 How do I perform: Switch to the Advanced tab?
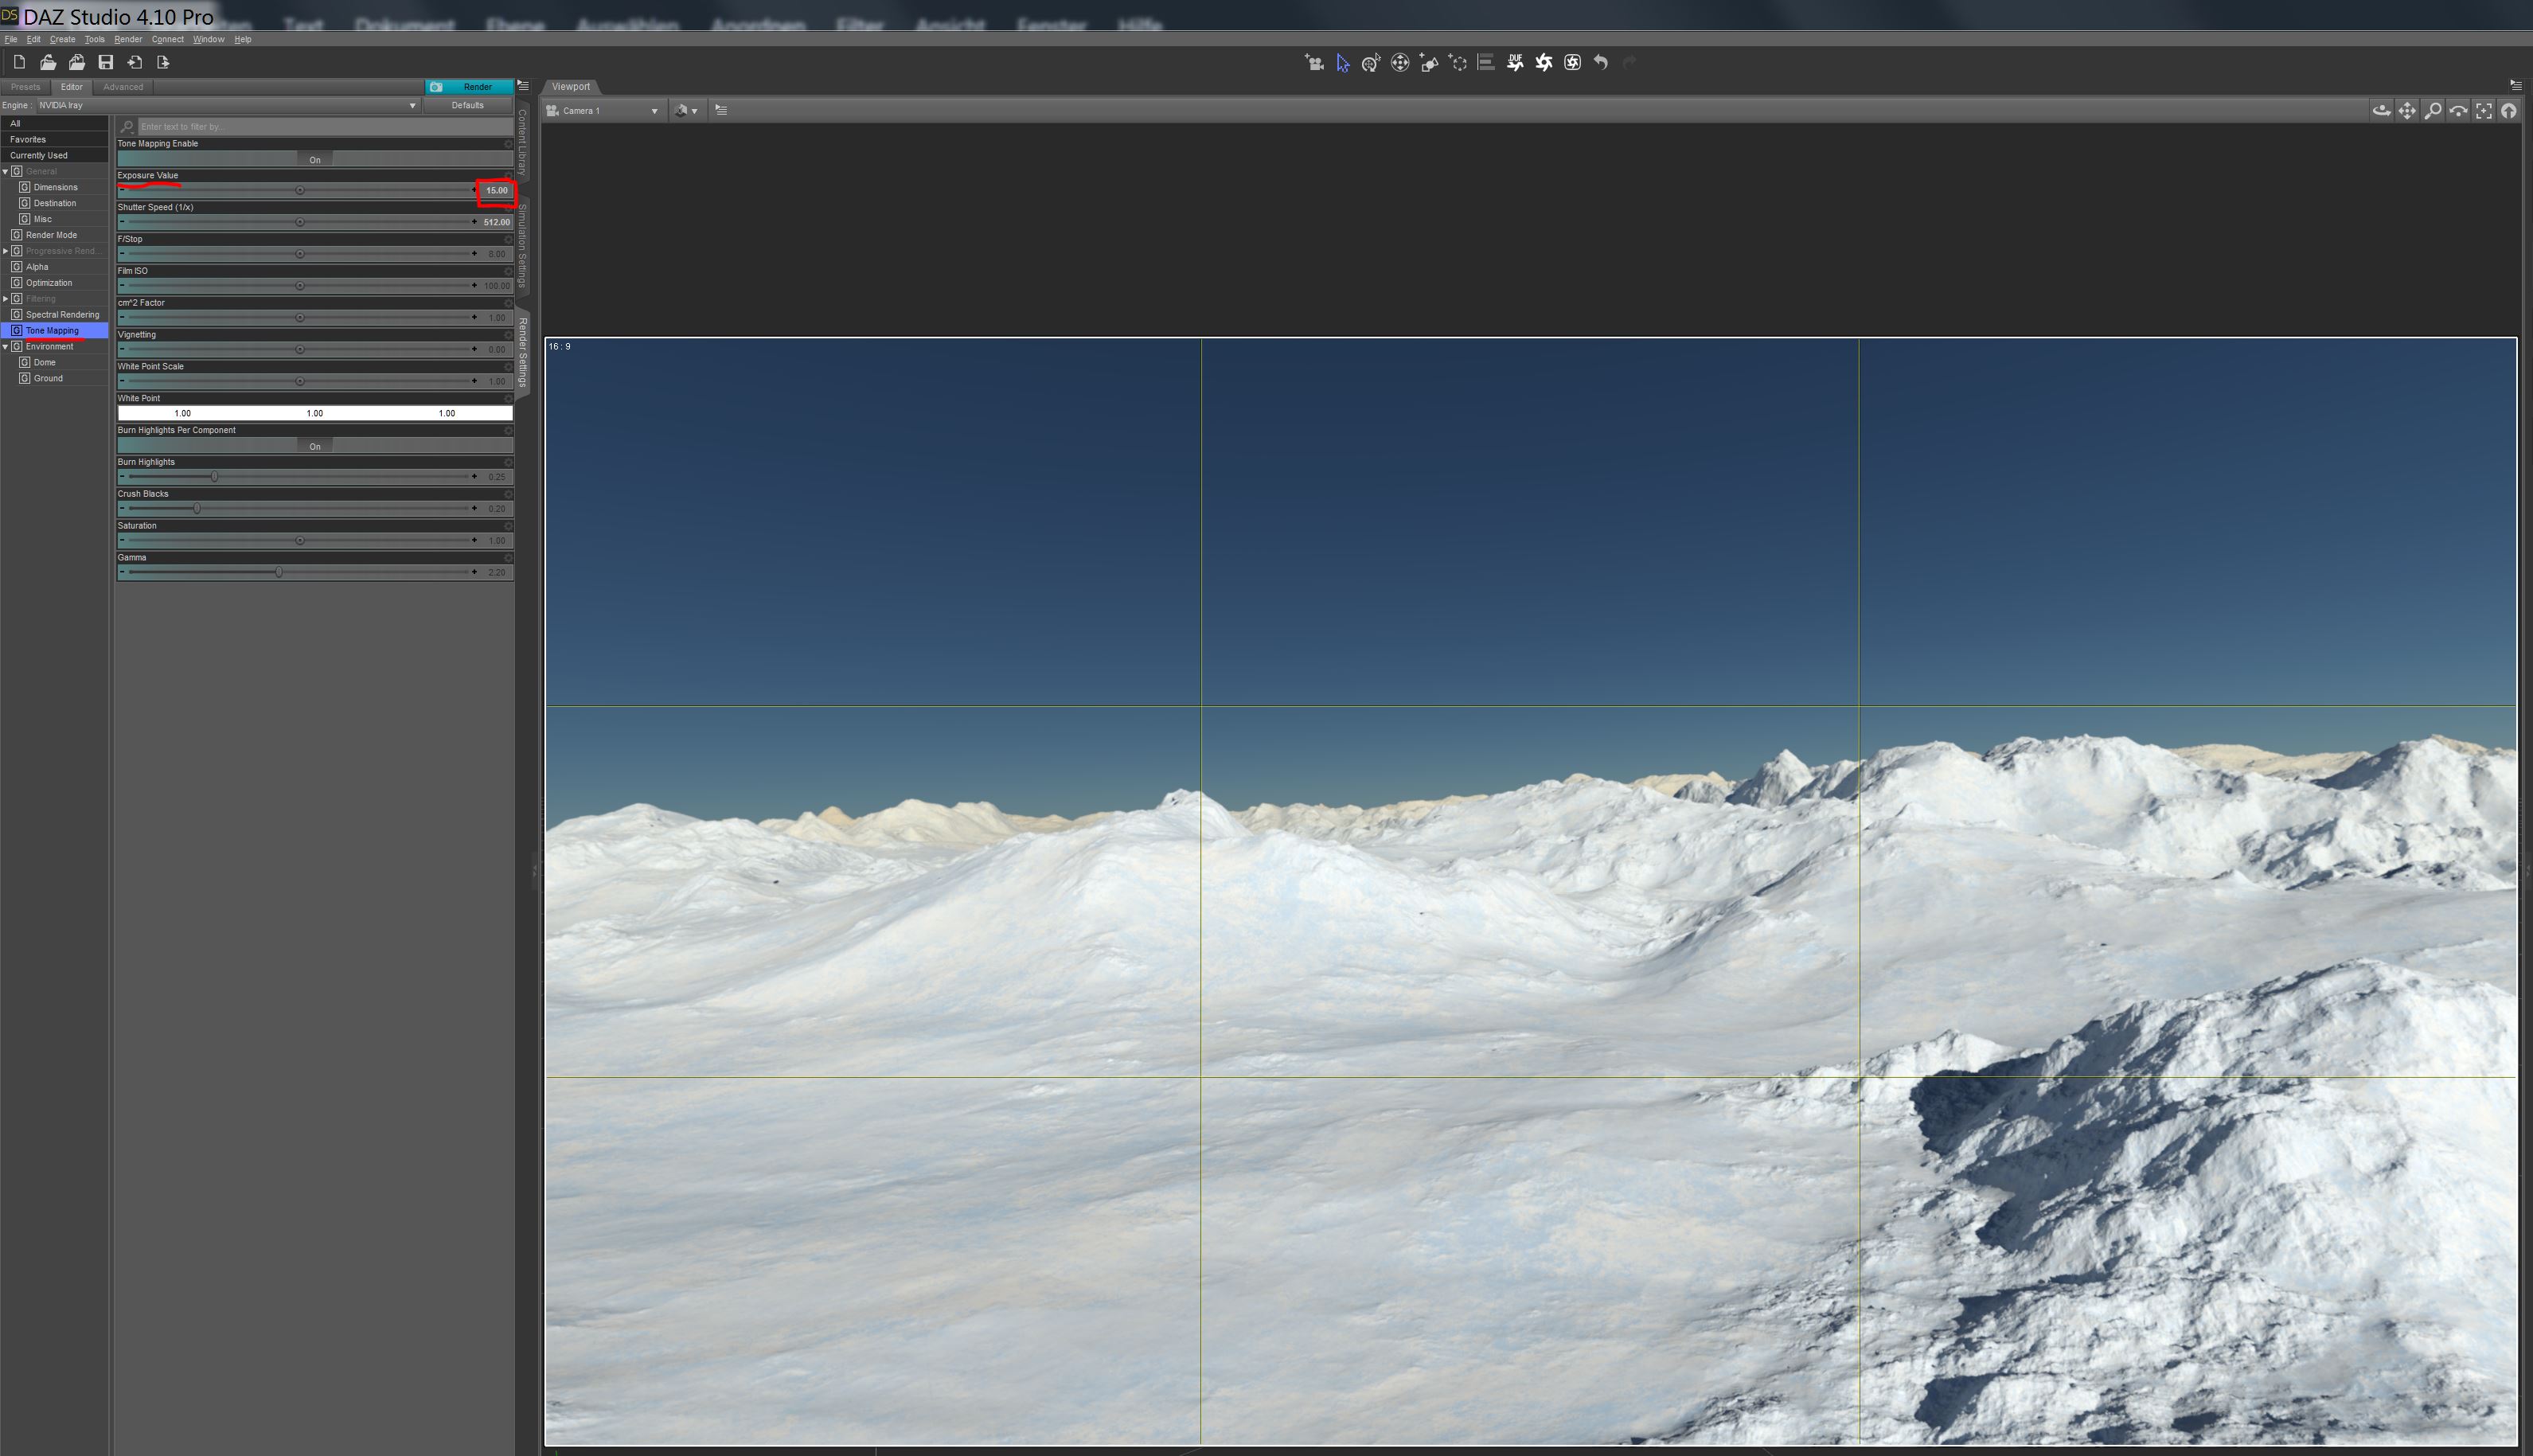[x=123, y=87]
